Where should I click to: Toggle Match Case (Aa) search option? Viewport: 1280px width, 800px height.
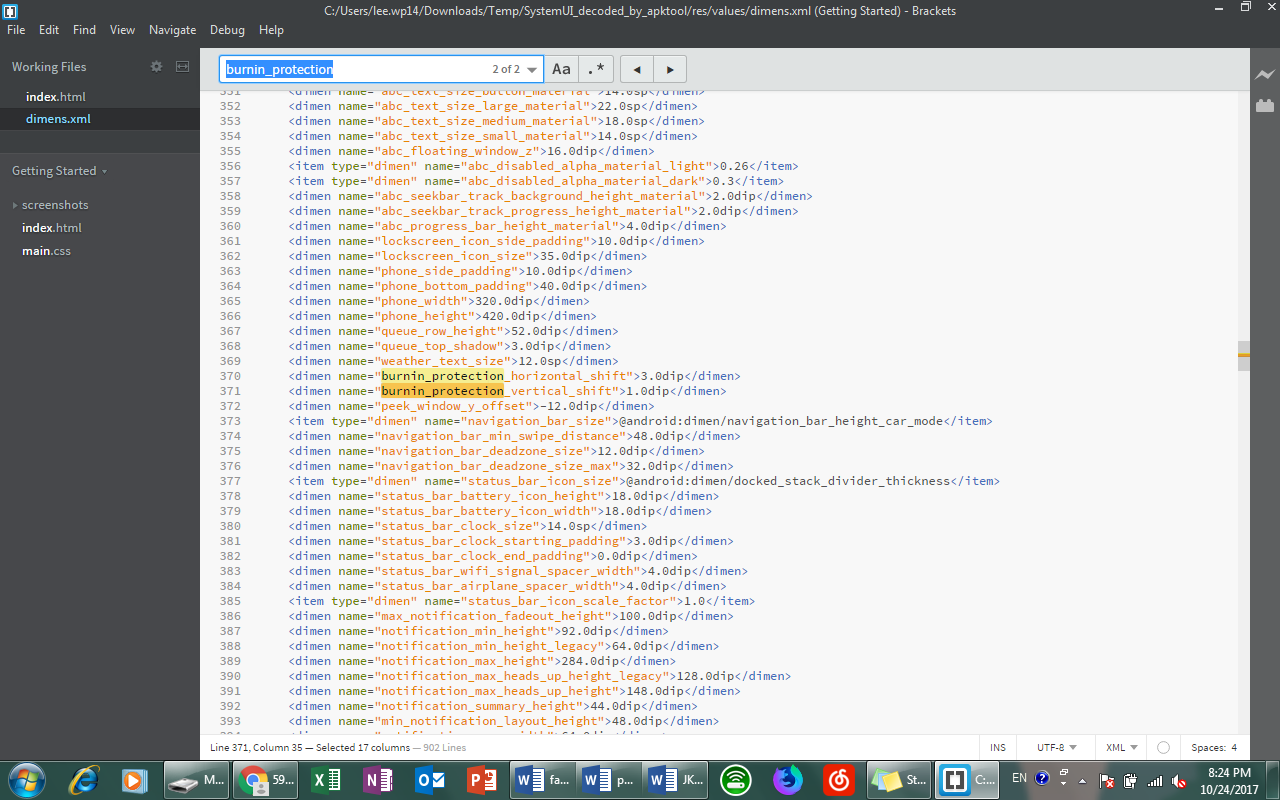562,69
